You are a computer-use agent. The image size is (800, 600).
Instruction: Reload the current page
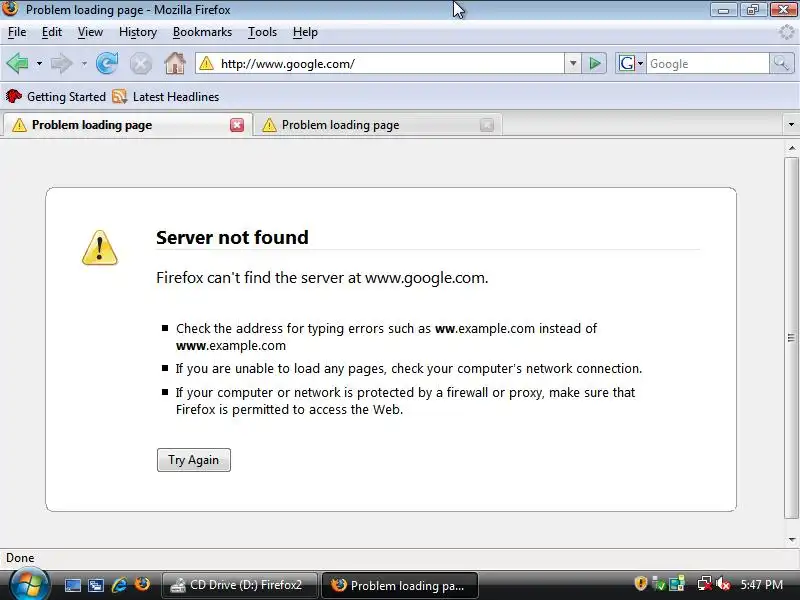tap(107, 63)
